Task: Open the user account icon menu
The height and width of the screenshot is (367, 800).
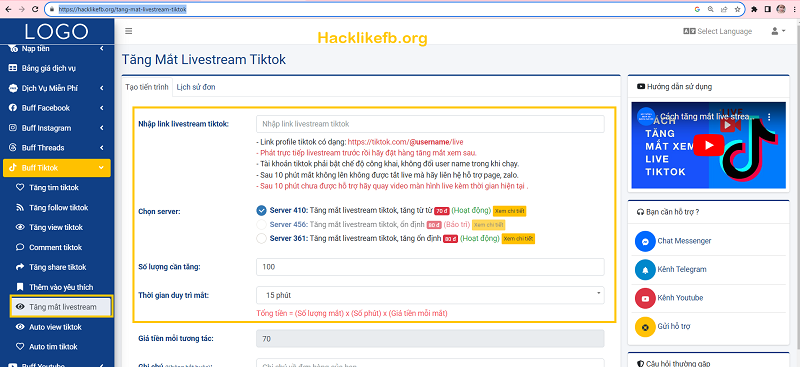Action: pos(778,31)
